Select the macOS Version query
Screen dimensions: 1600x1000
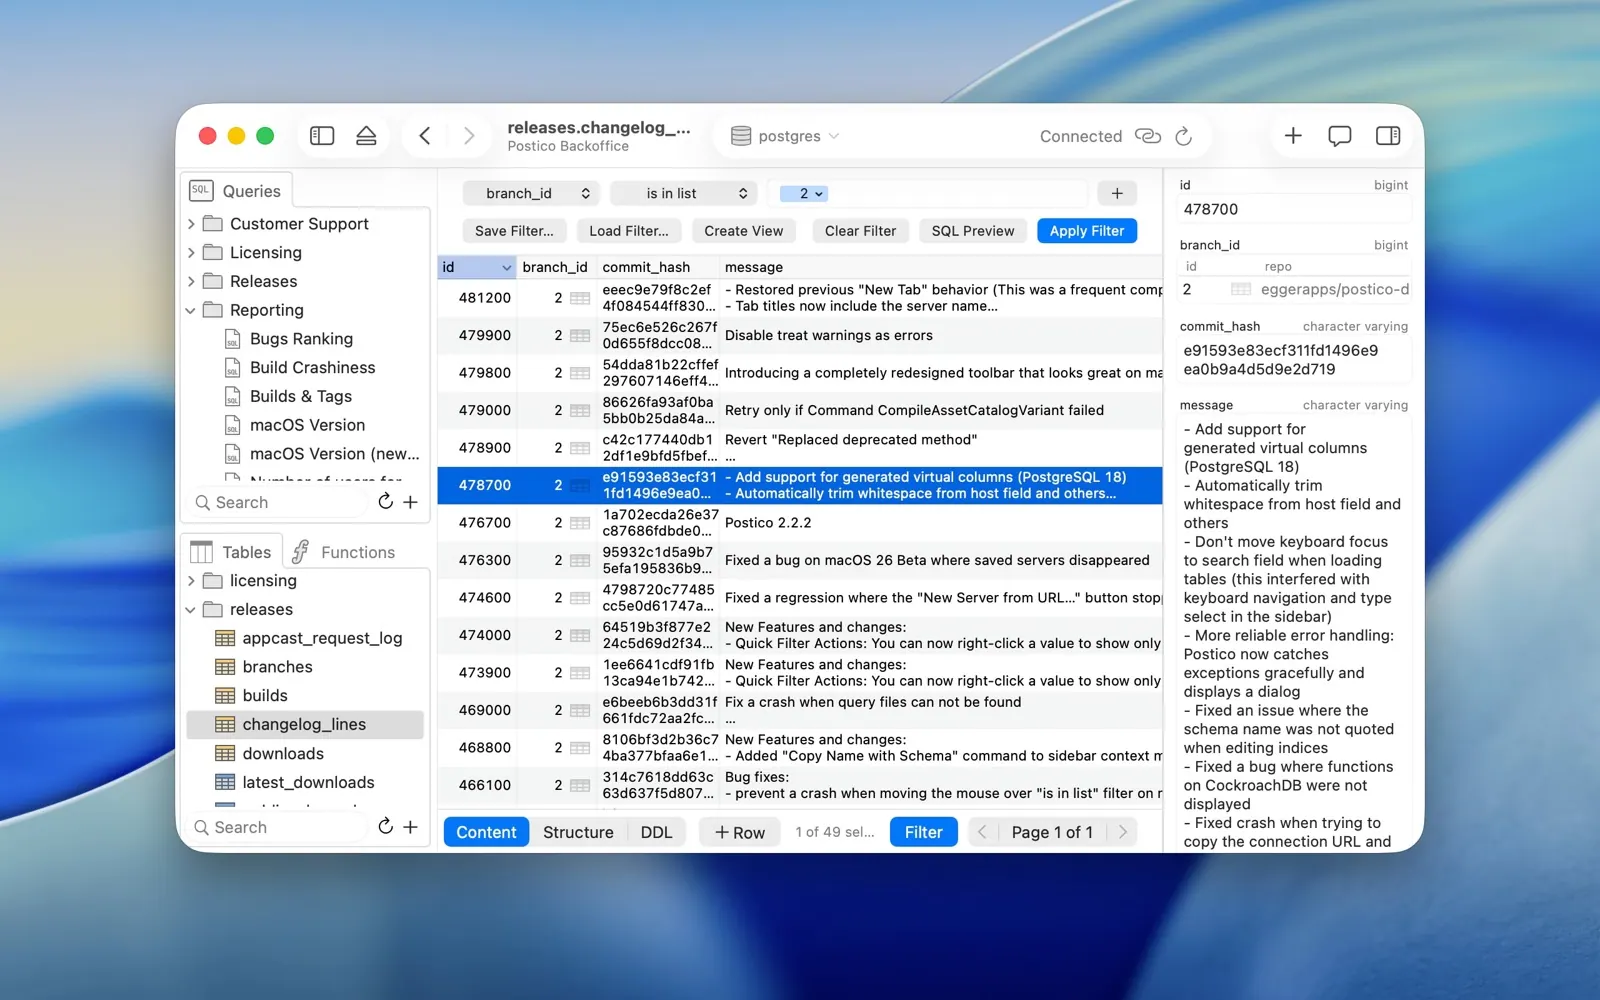307,426
